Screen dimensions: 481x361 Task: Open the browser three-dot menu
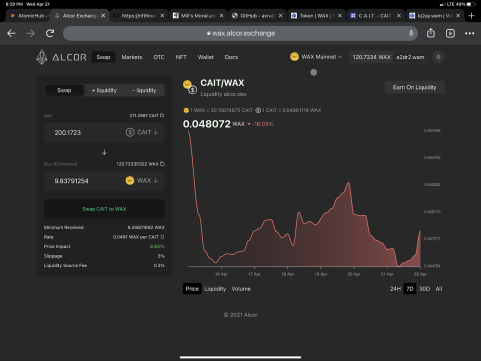pyautogui.click(x=470, y=33)
